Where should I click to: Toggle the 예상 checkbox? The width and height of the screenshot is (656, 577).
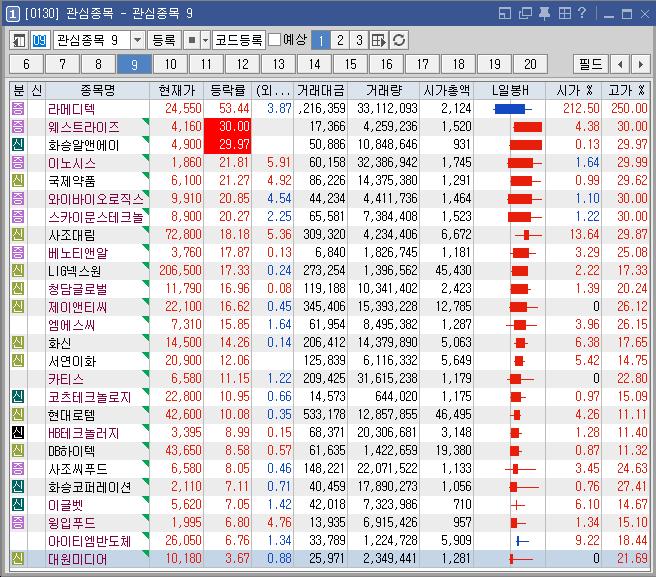[274, 40]
